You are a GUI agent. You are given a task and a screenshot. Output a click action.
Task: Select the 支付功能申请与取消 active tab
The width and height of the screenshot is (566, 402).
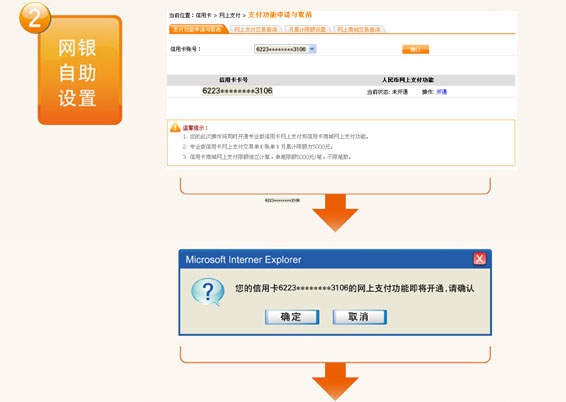197,29
